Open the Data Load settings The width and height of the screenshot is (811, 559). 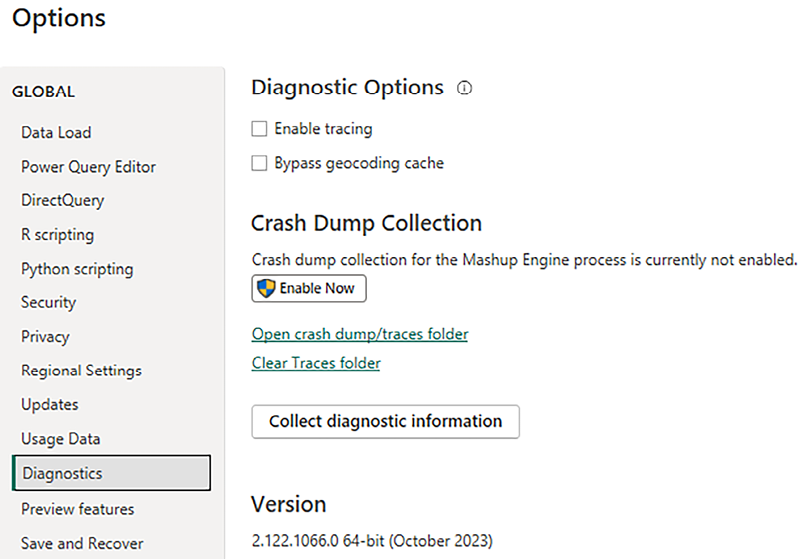(56, 133)
